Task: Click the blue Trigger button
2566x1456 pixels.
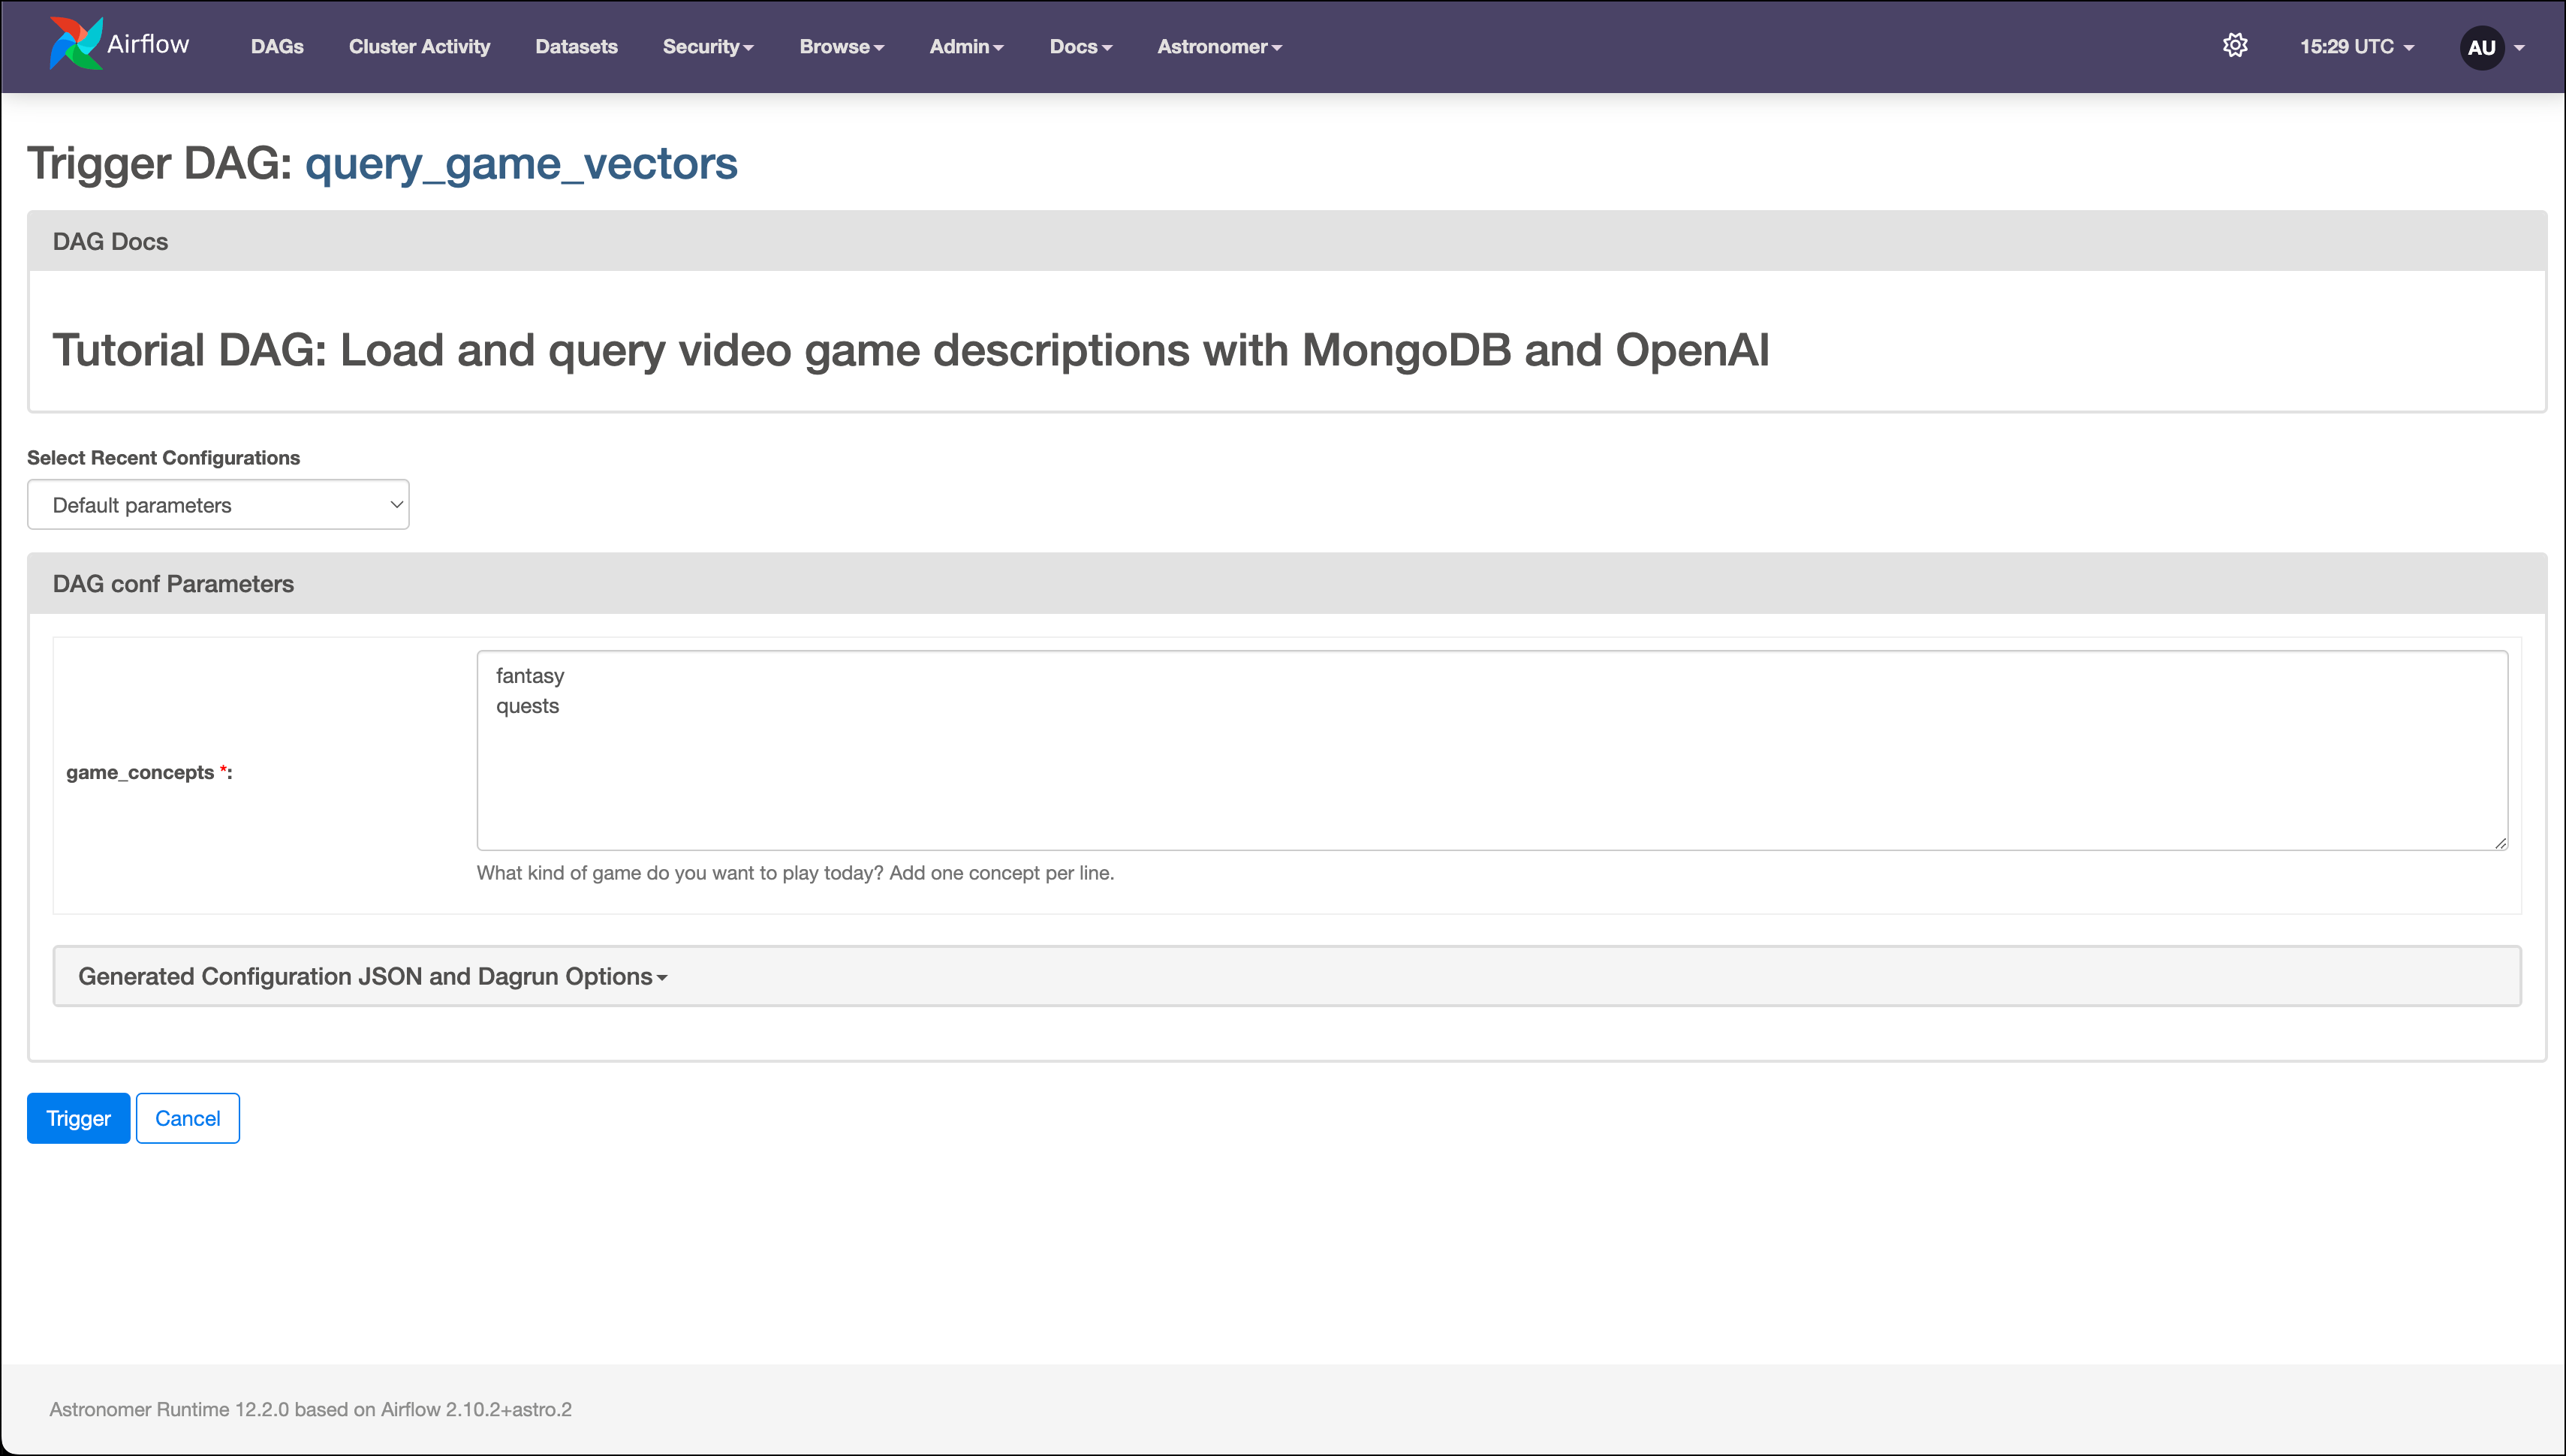Action: coord(78,1118)
